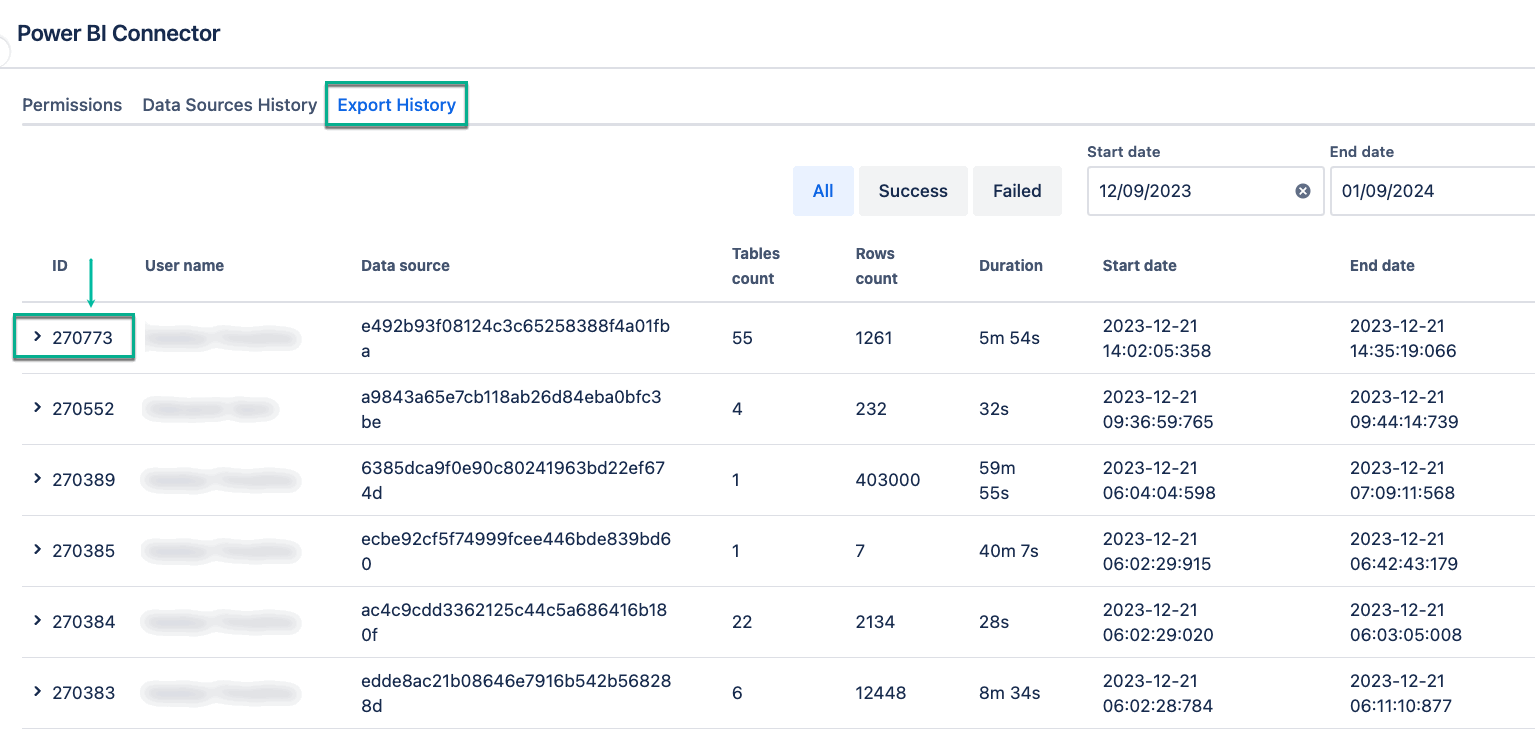Image resolution: width=1535 pixels, height=734 pixels.
Task: Expand export row 270385
Action: point(38,550)
